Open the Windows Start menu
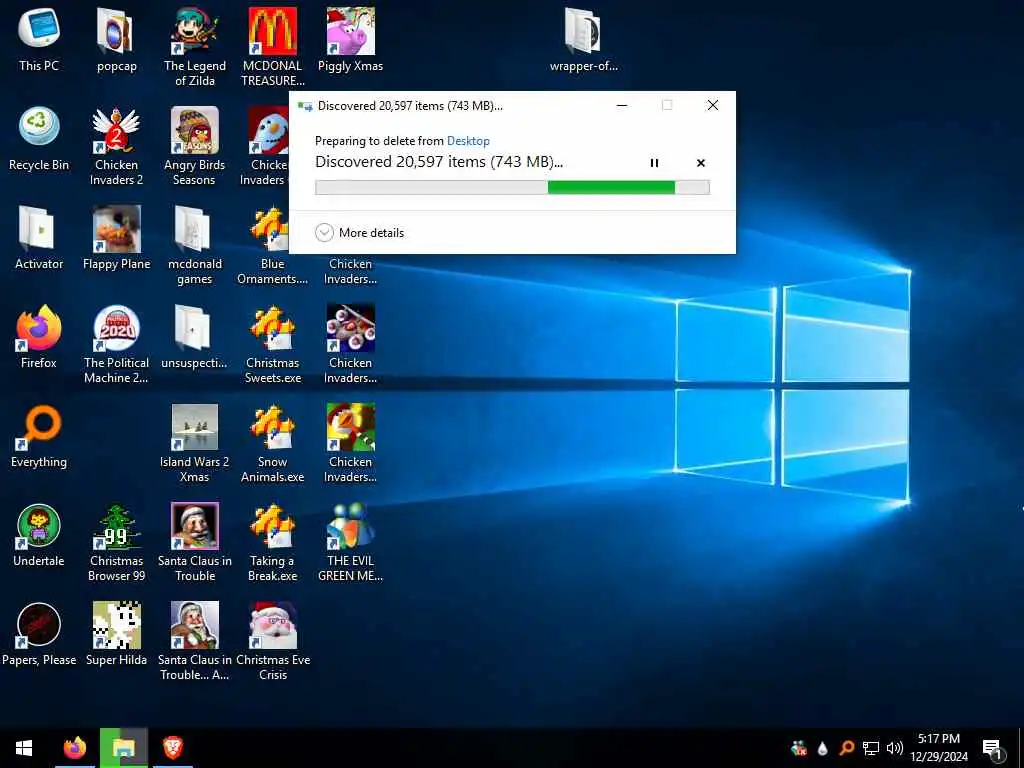Image resolution: width=1024 pixels, height=768 pixels. coord(24,748)
